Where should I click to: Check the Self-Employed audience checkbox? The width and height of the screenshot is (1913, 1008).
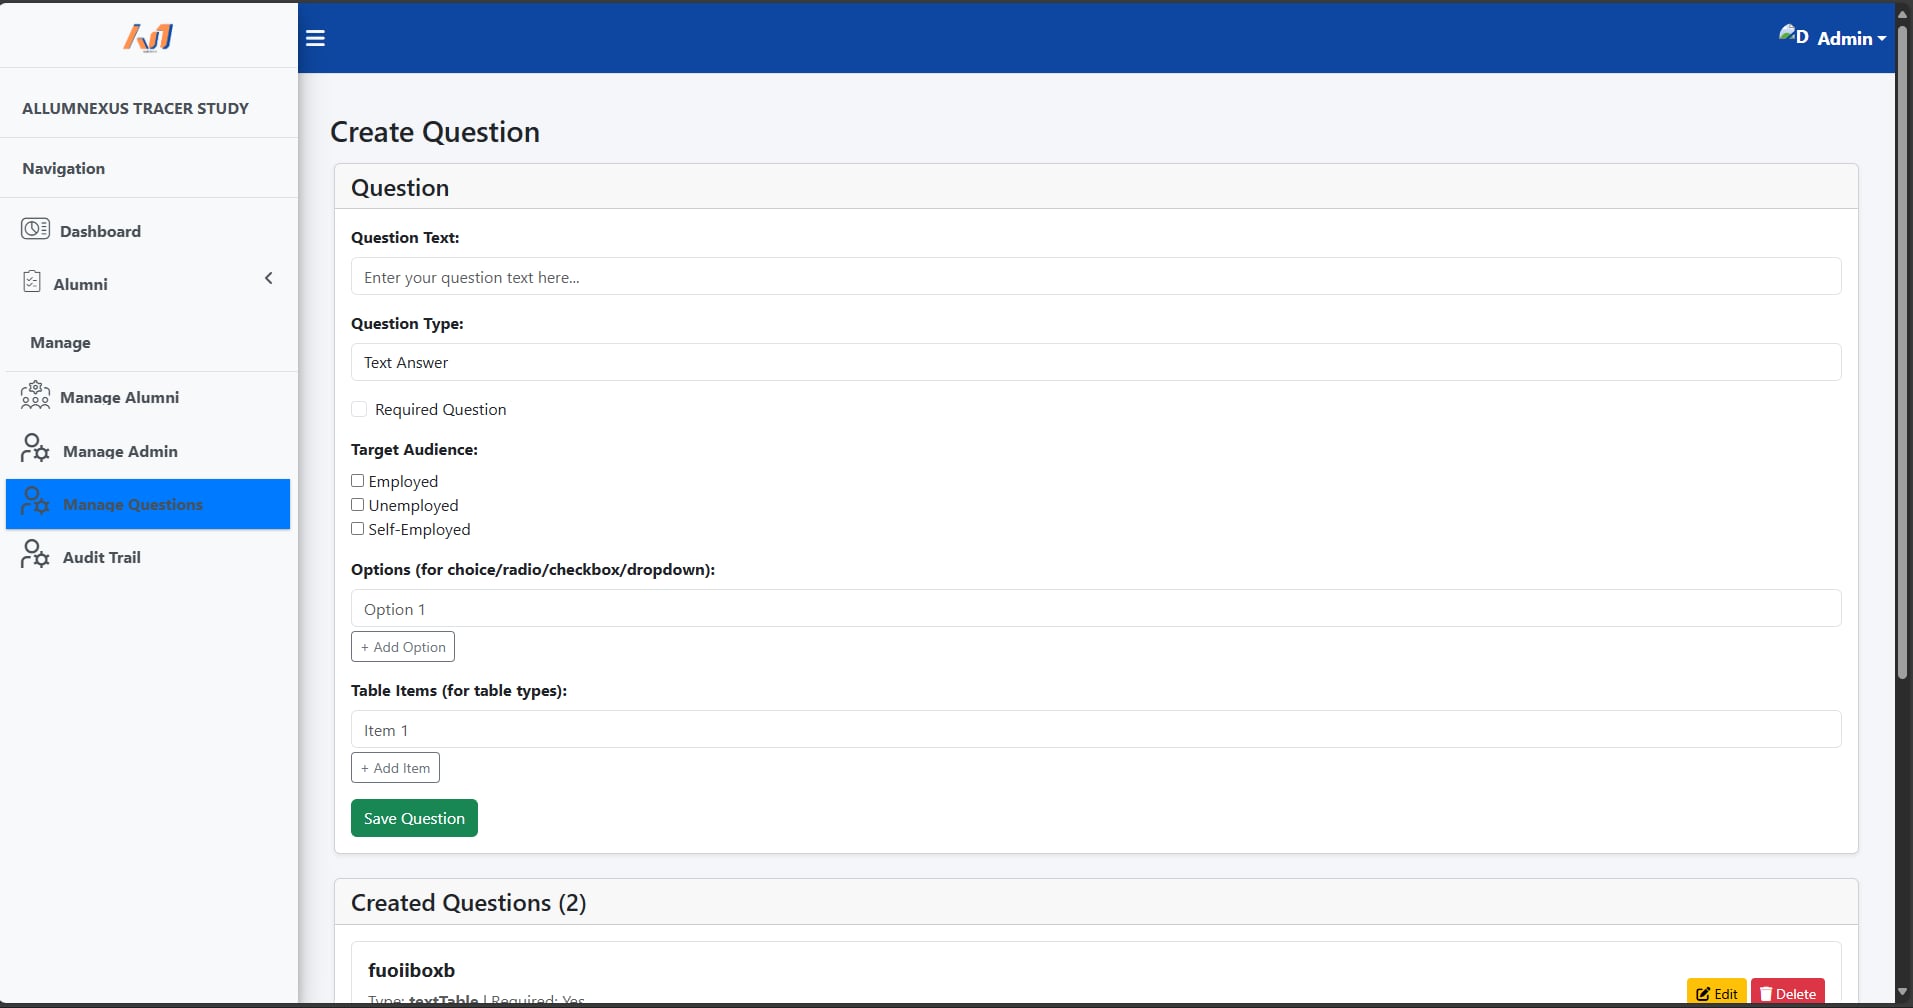[x=357, y=529]
